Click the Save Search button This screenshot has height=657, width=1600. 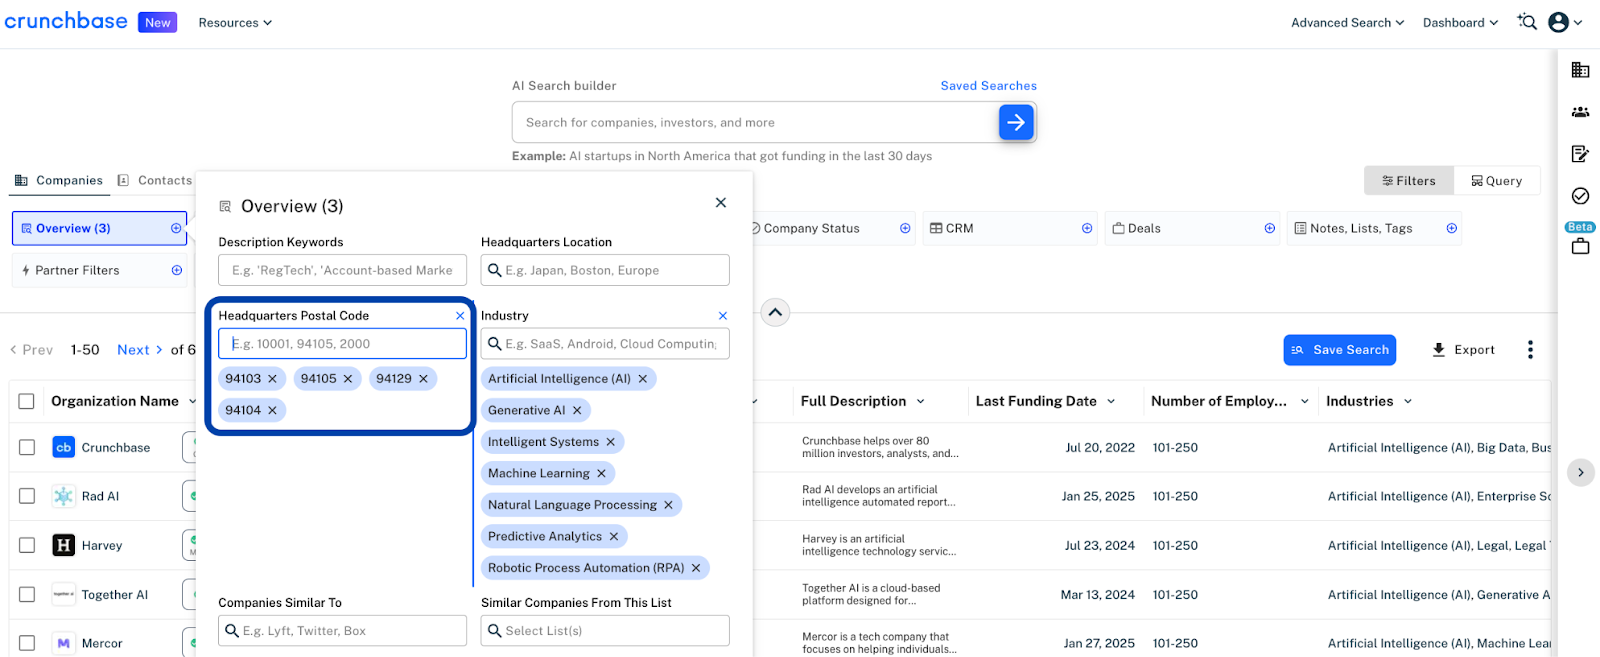click(1340, 350)
